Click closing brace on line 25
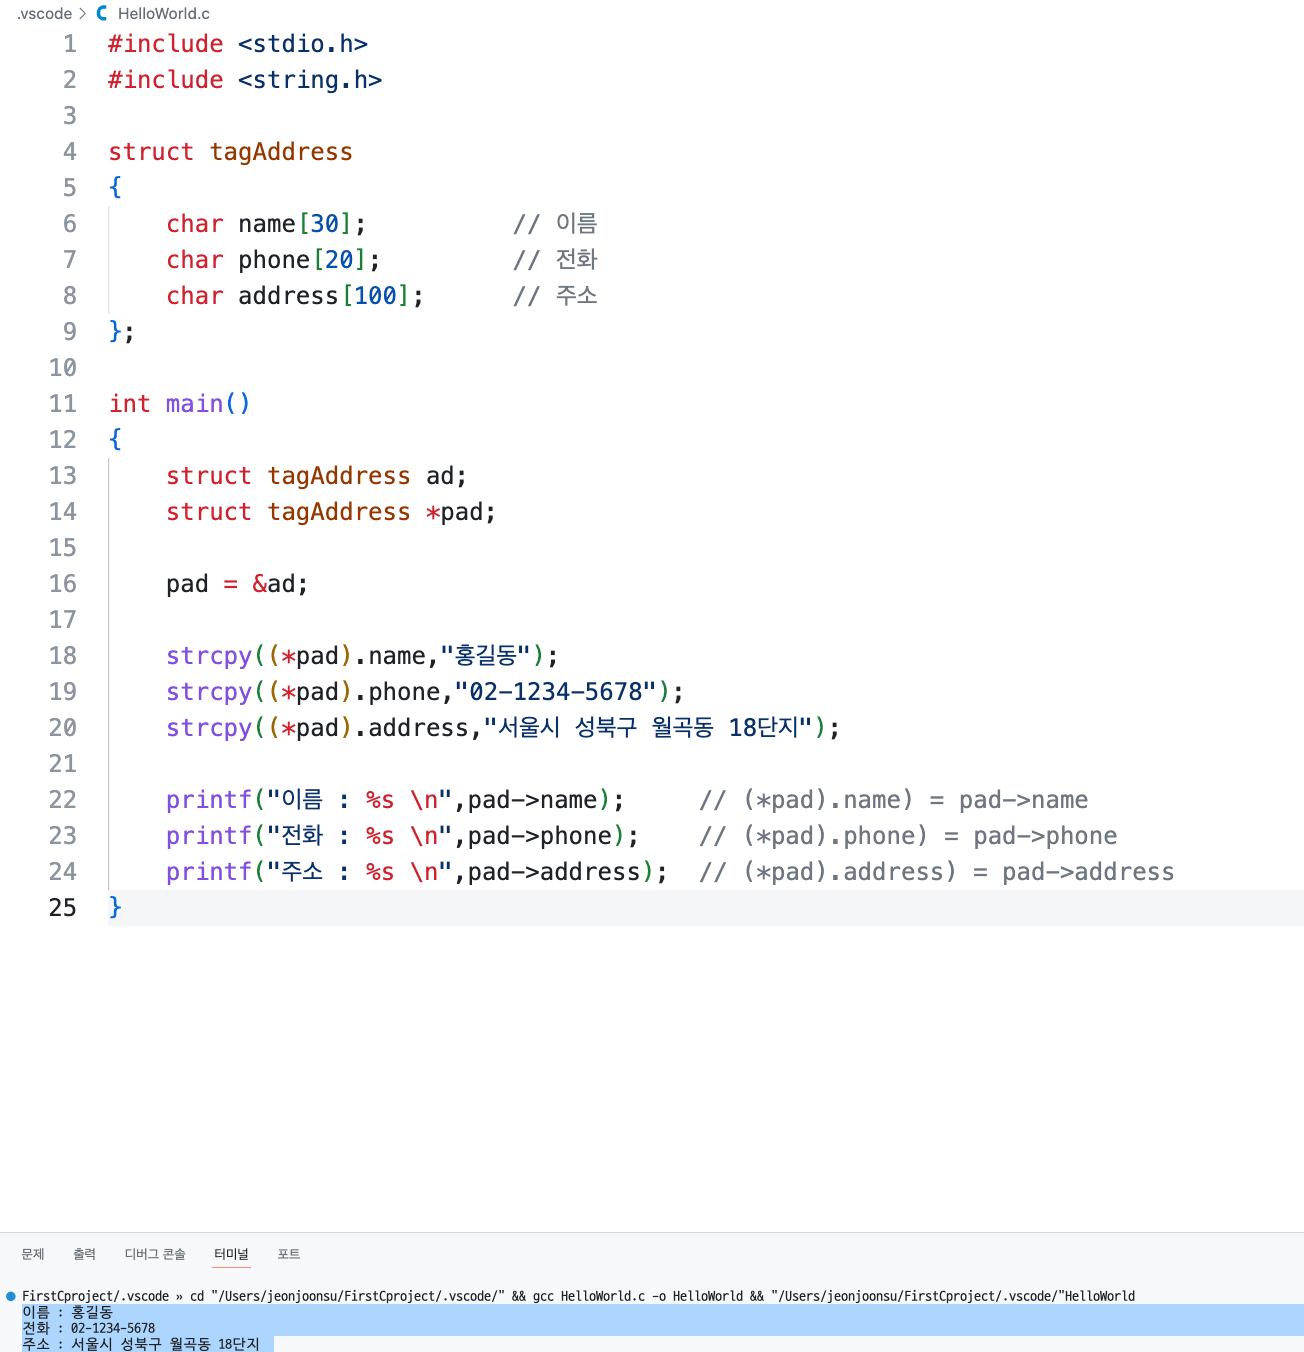The image size is (1304, 1352). (x=115, y=908)
